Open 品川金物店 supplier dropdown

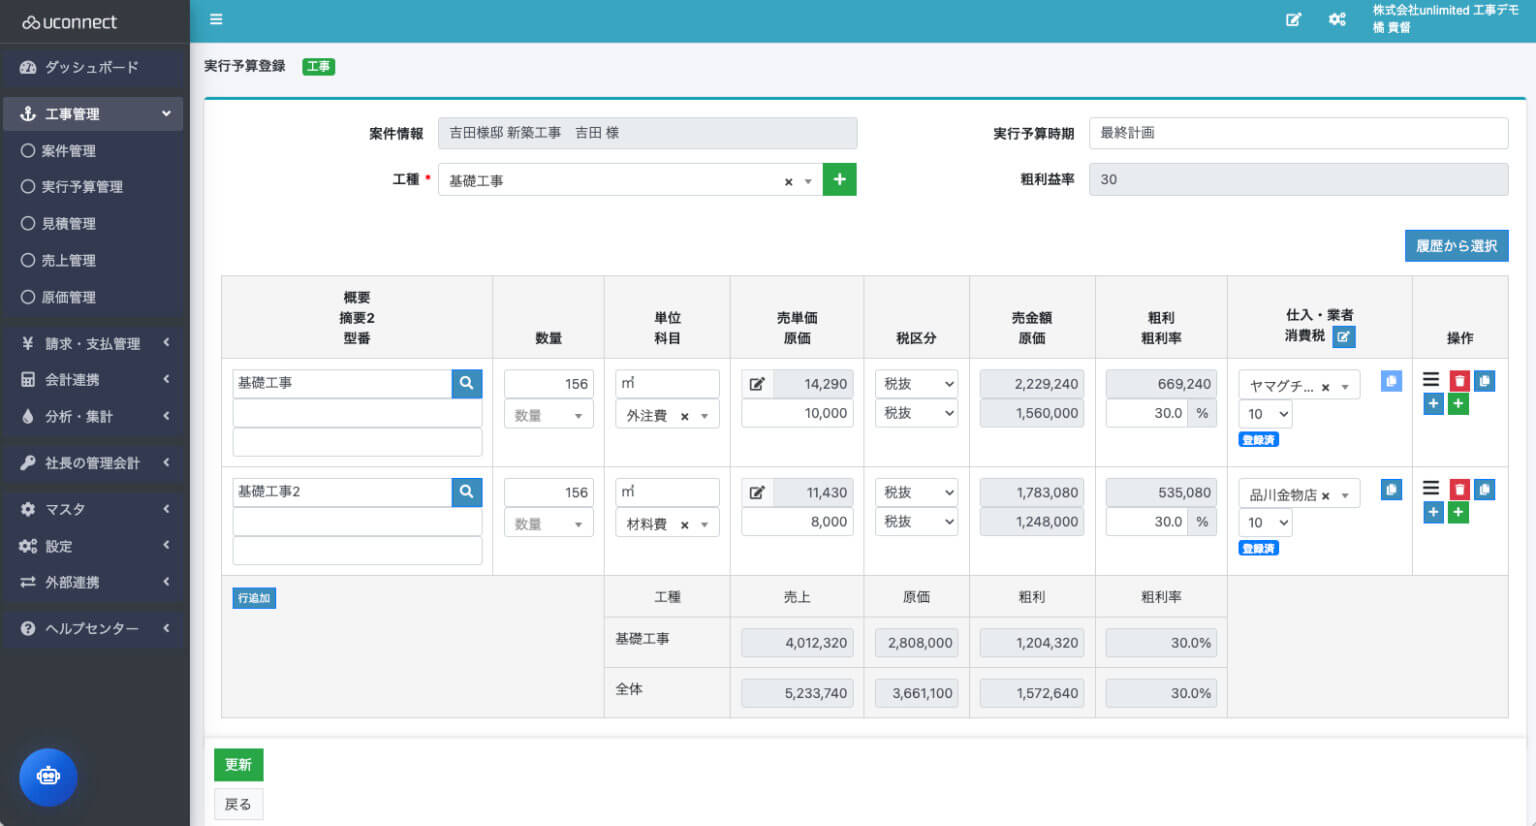pyautogui.click(x=1345, y=496)
